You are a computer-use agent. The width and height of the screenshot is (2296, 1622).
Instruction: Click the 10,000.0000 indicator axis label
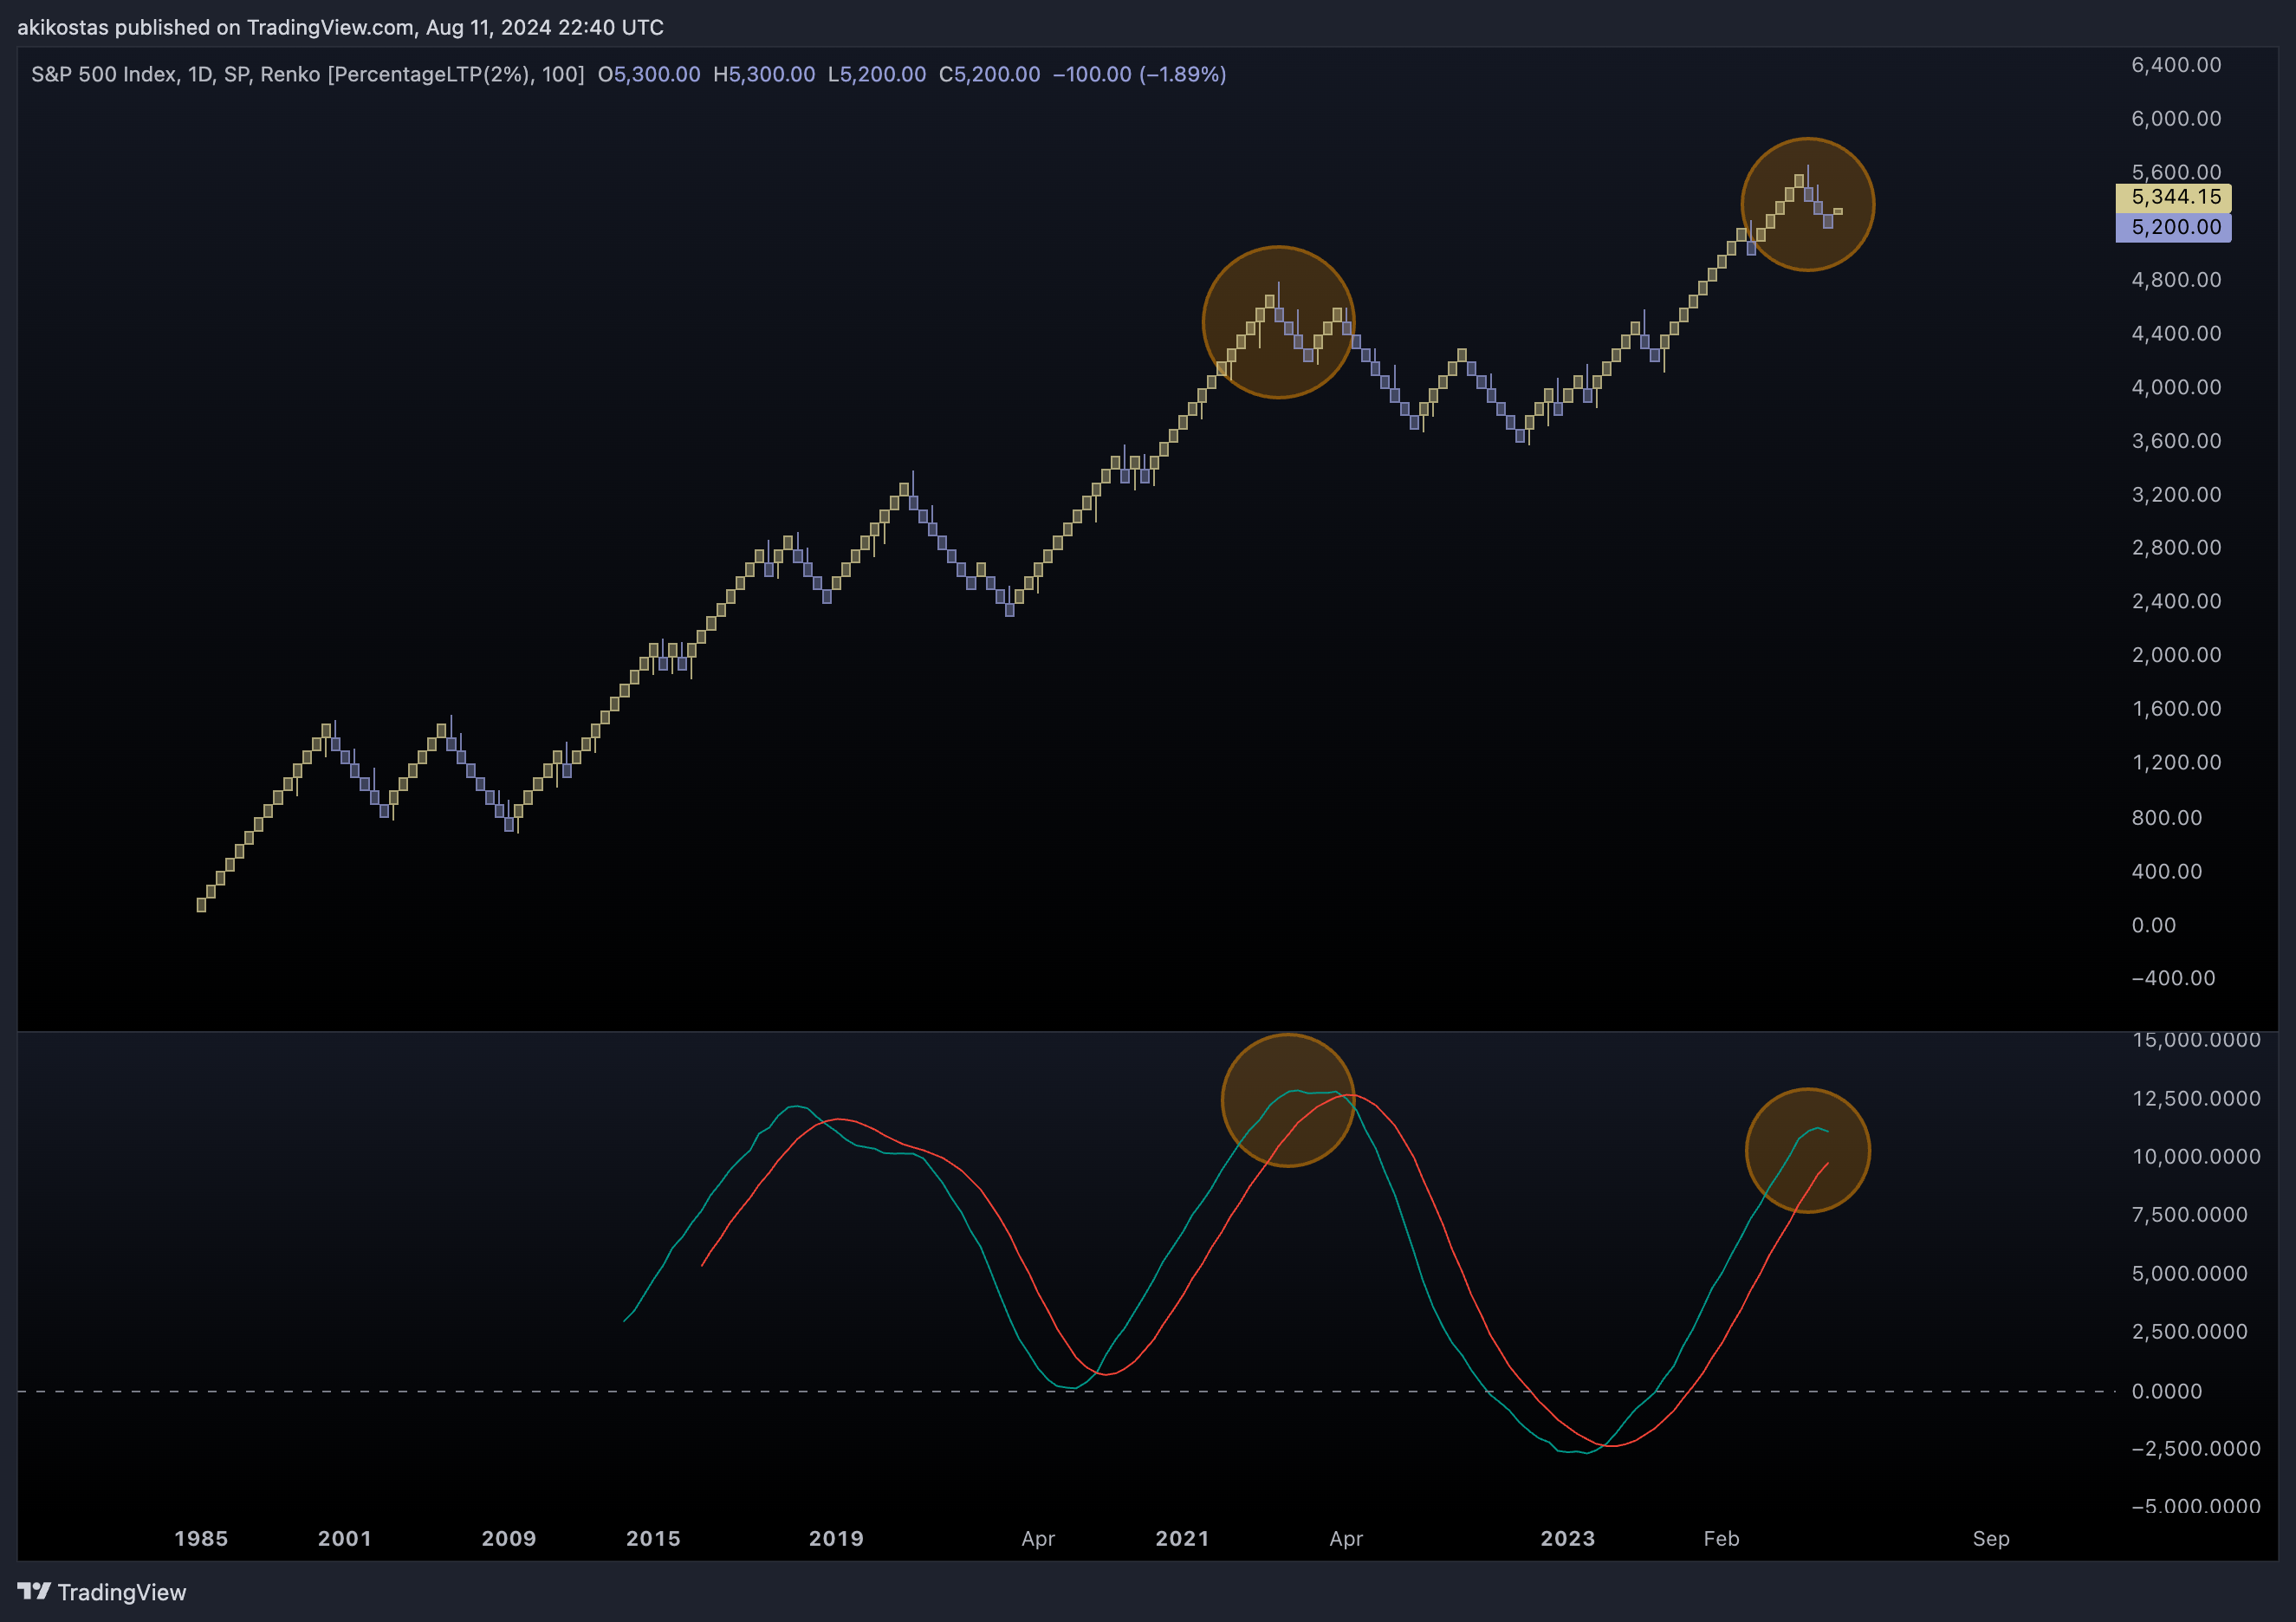click(x=2196, y=1157)
